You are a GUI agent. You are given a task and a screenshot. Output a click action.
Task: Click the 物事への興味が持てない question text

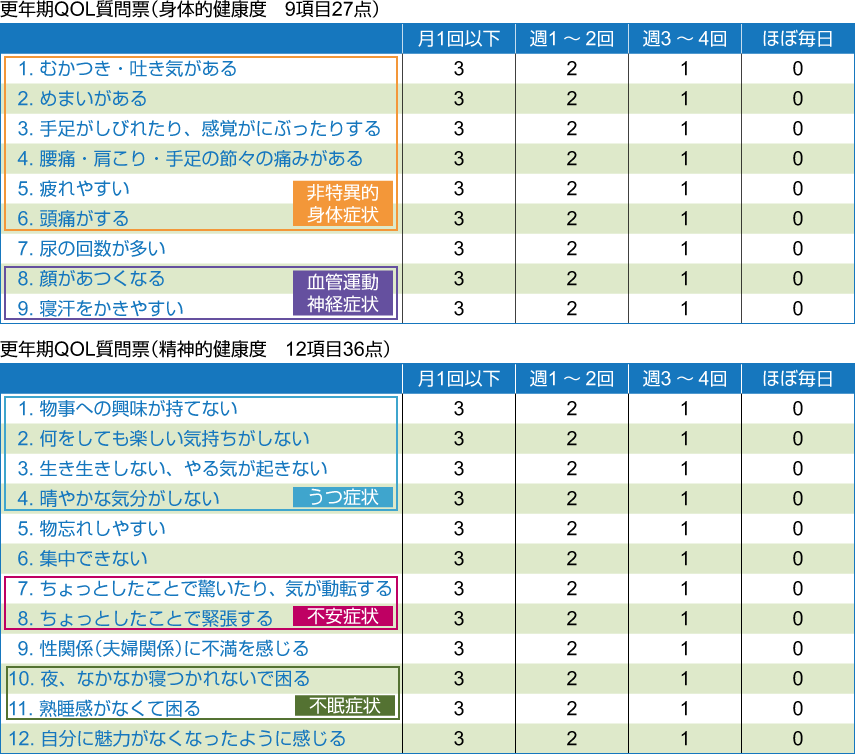click(127, 409)
